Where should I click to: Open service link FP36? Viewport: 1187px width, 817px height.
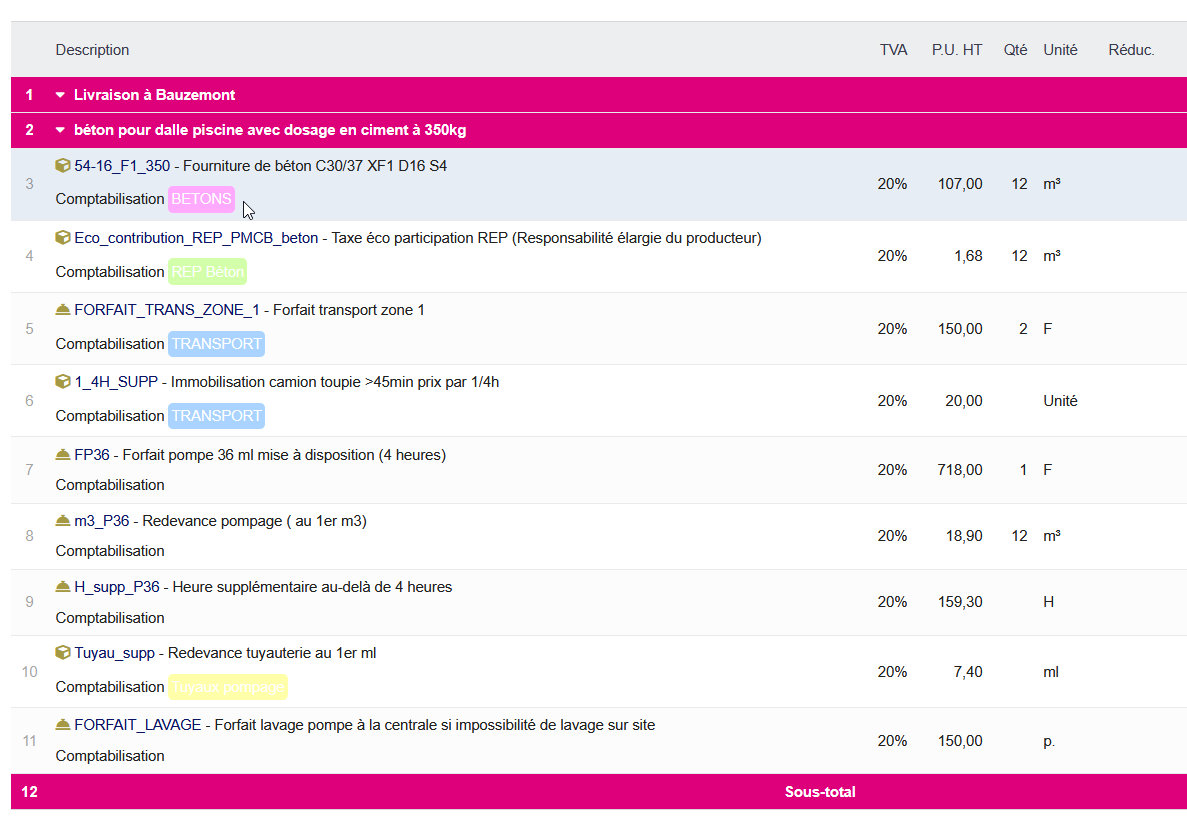click(92, 455)
